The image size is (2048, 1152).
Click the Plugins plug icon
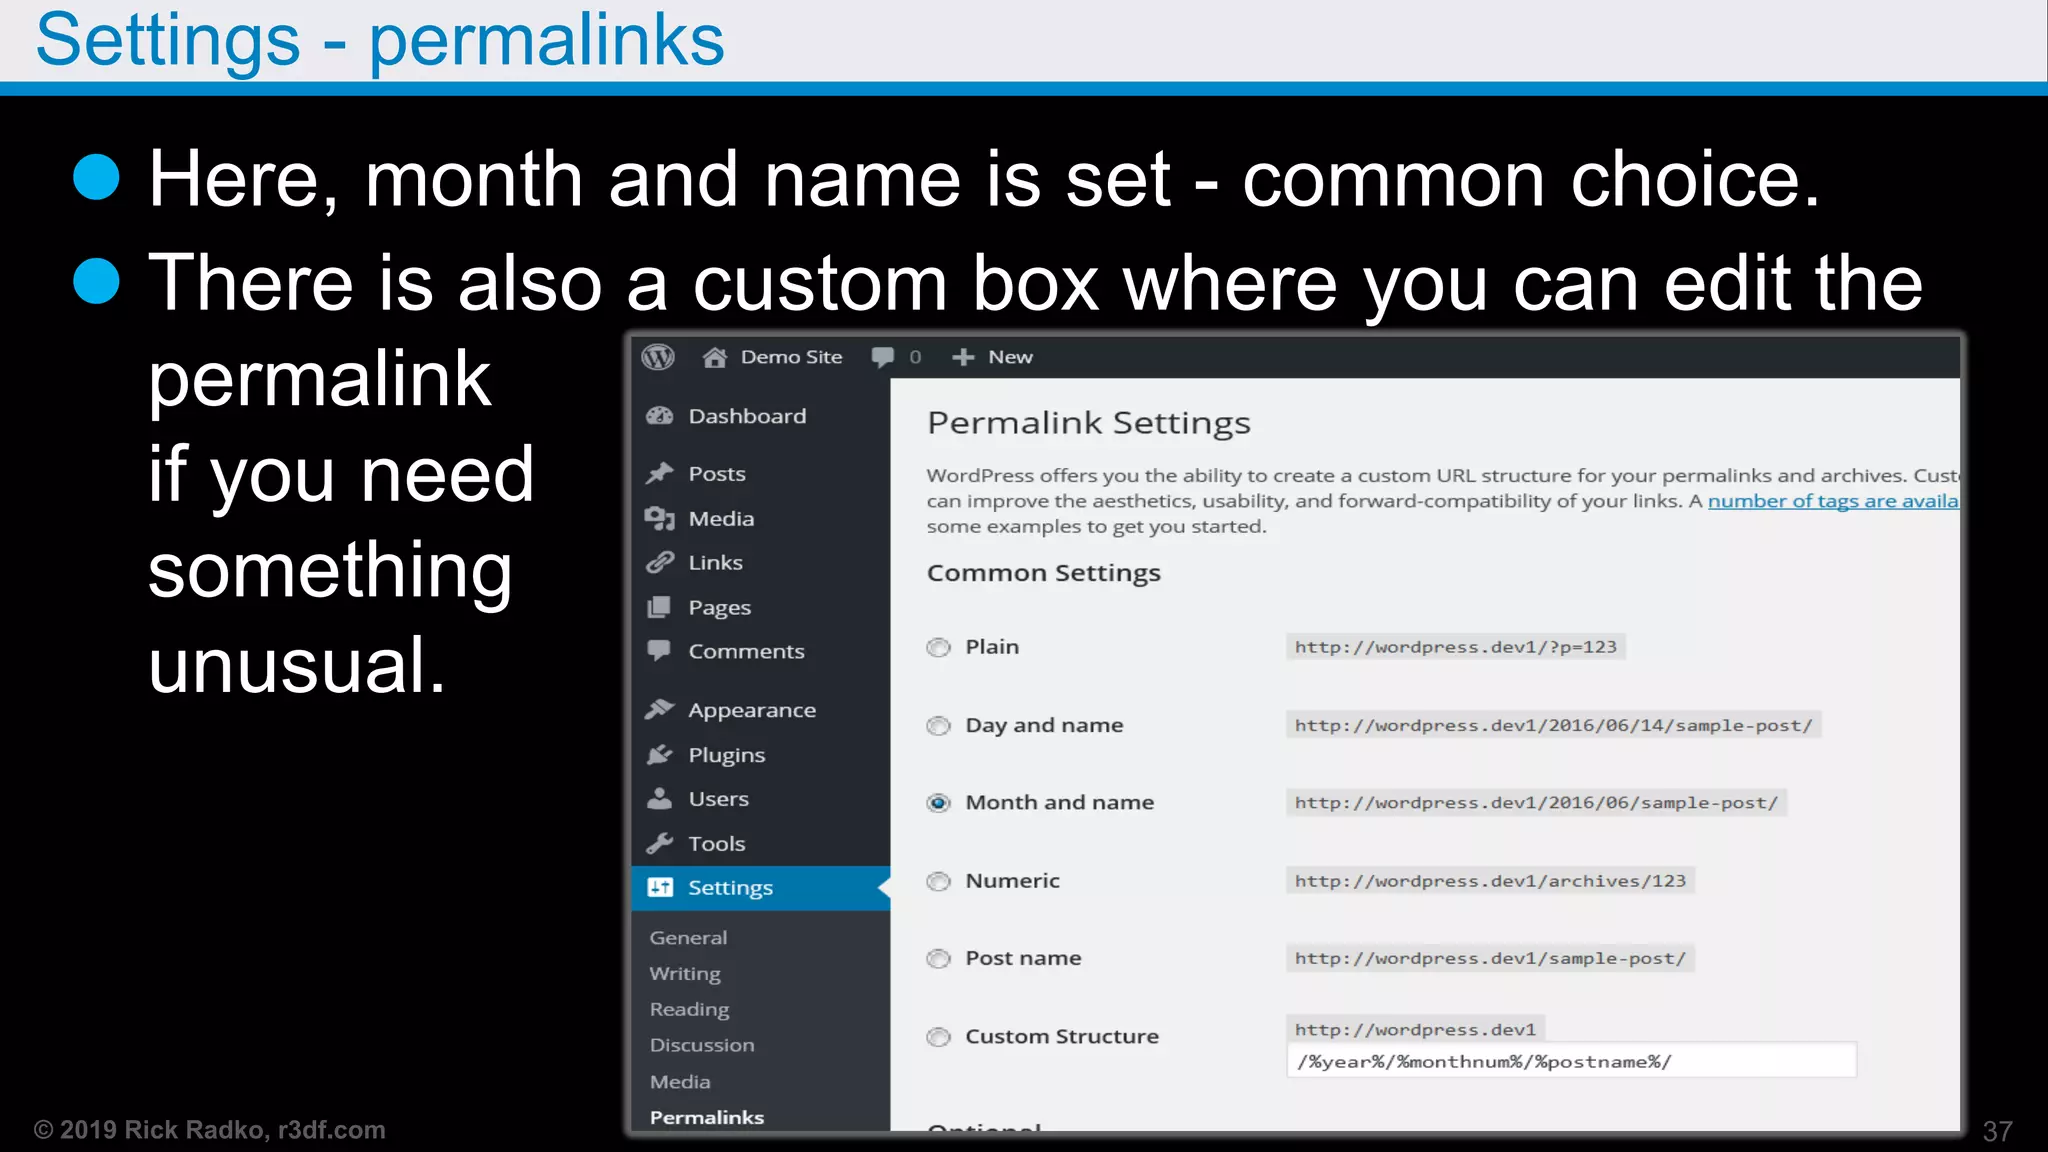(x=660, y=754)
